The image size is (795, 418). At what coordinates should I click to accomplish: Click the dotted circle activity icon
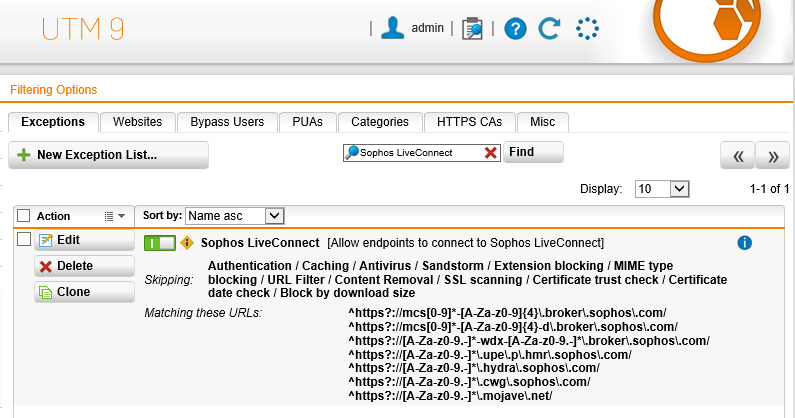587,28
